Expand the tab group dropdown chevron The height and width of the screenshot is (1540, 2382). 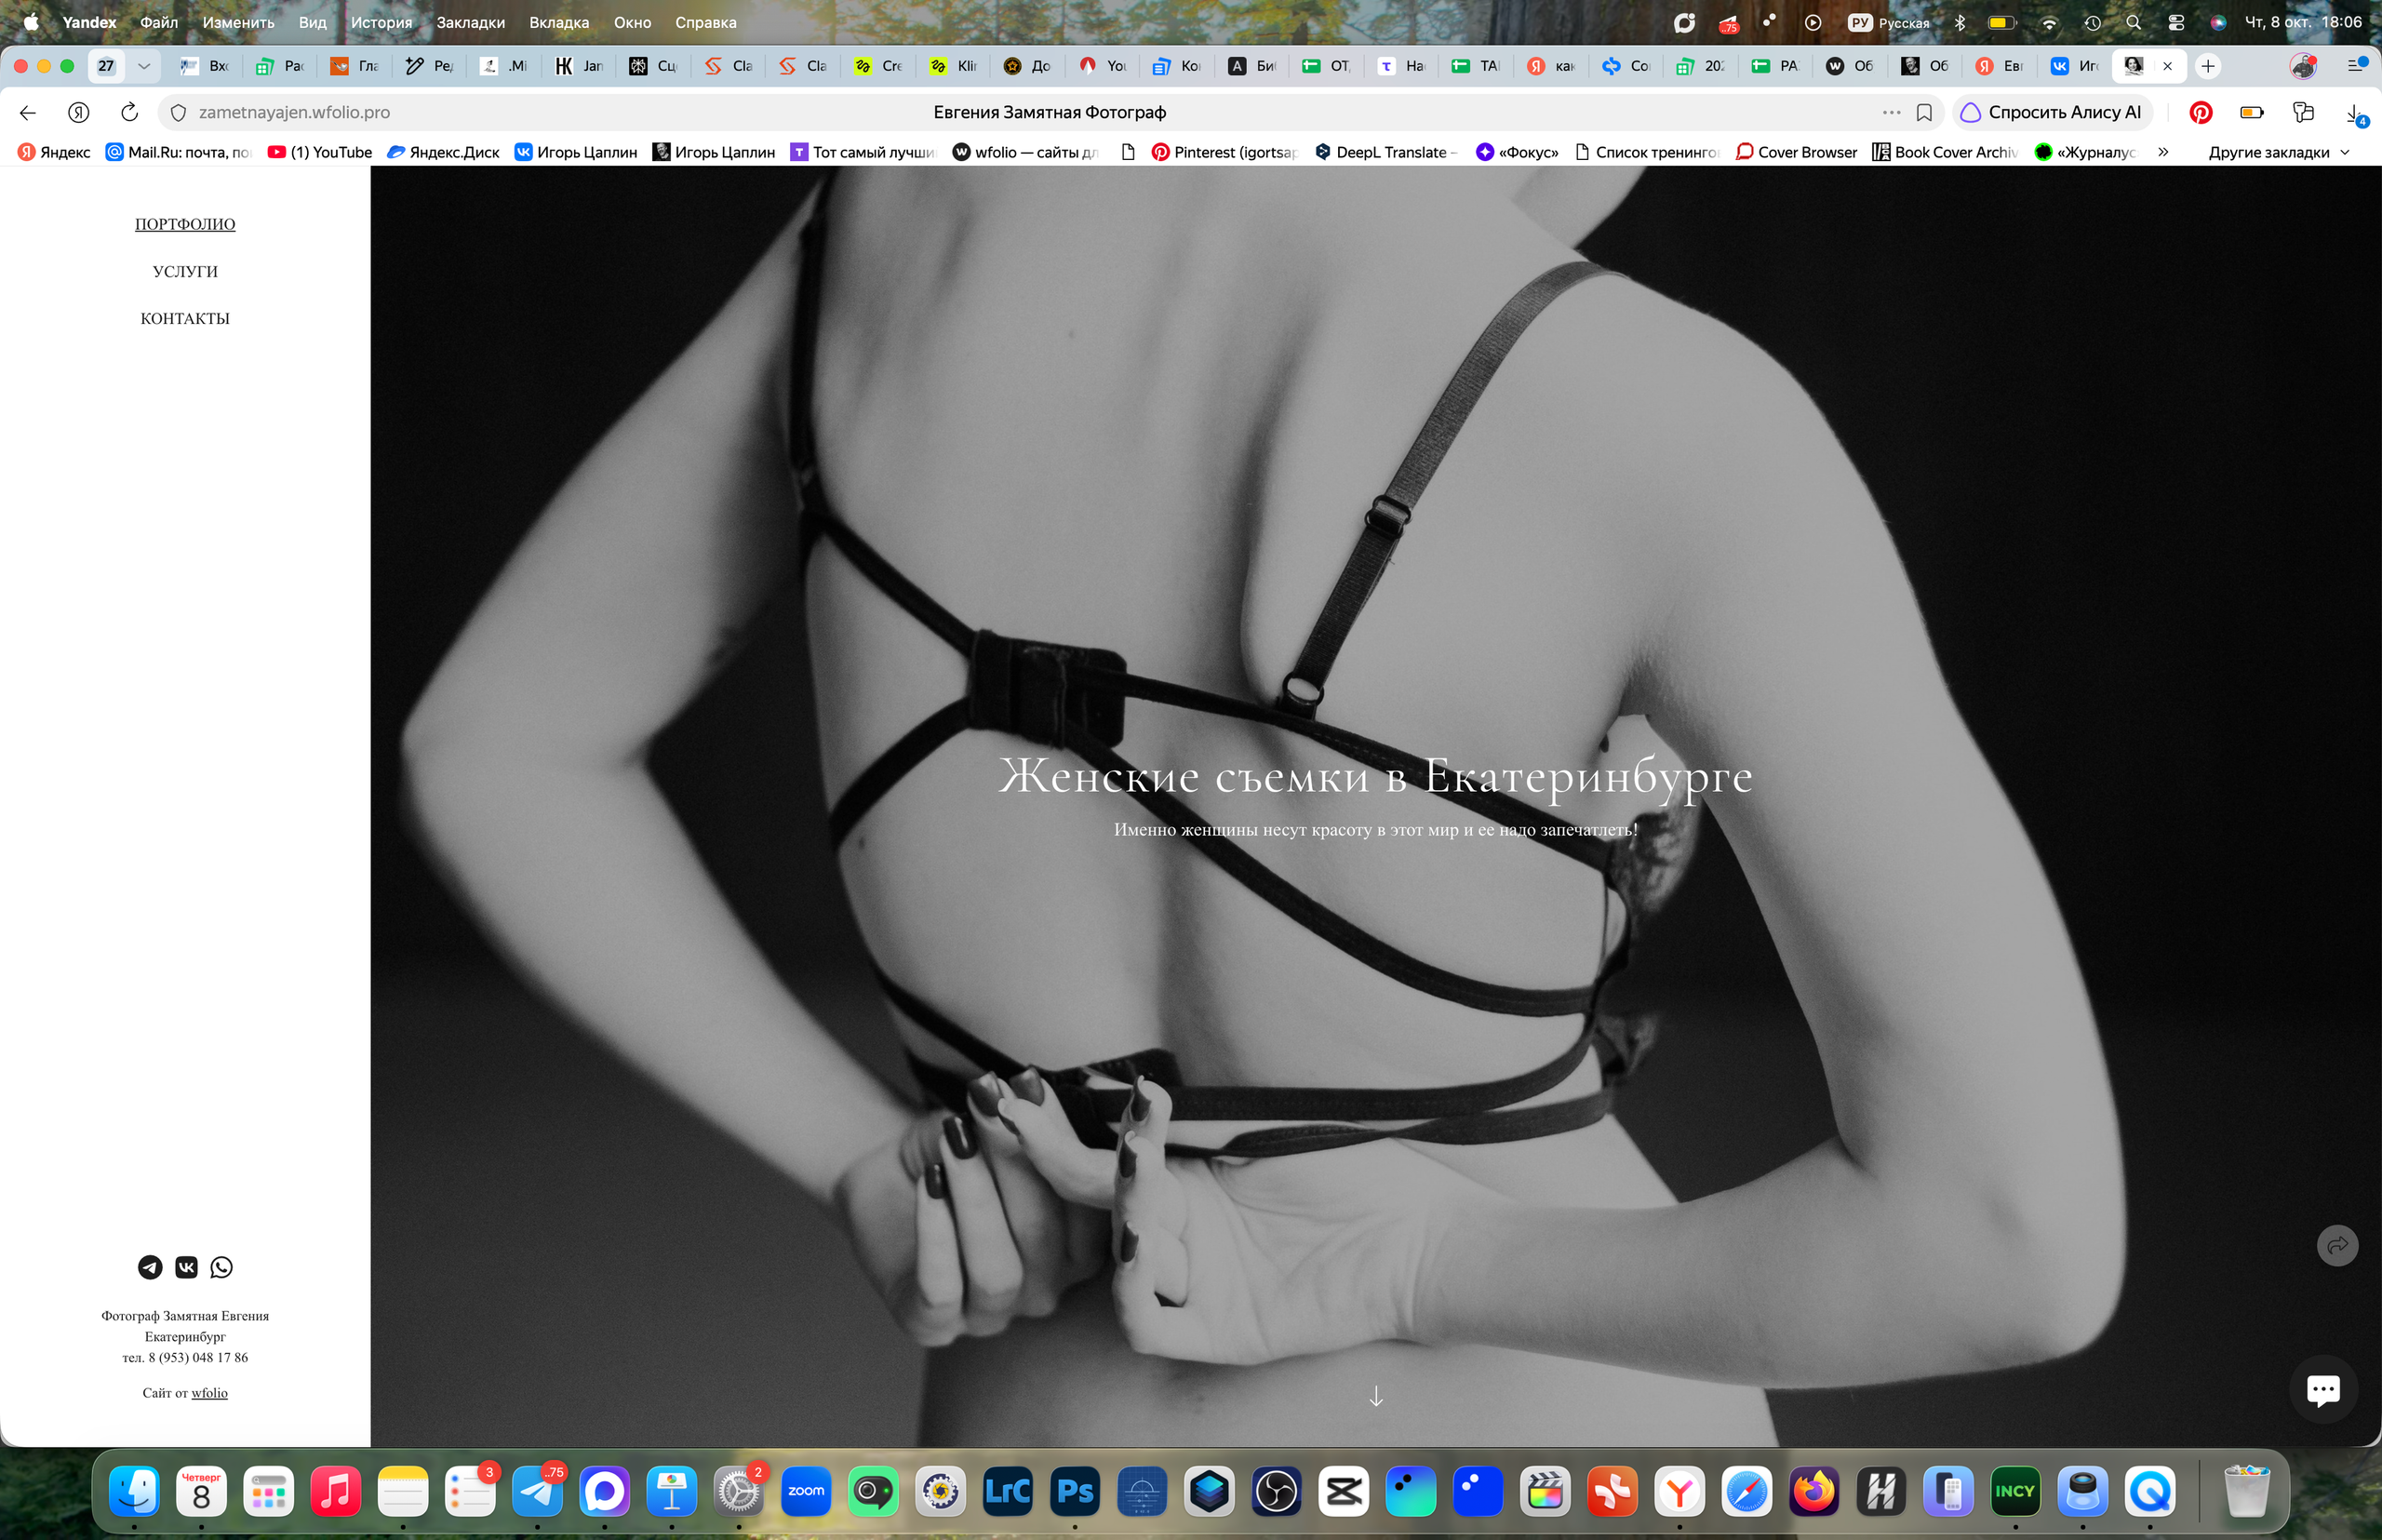click(144, 66)
